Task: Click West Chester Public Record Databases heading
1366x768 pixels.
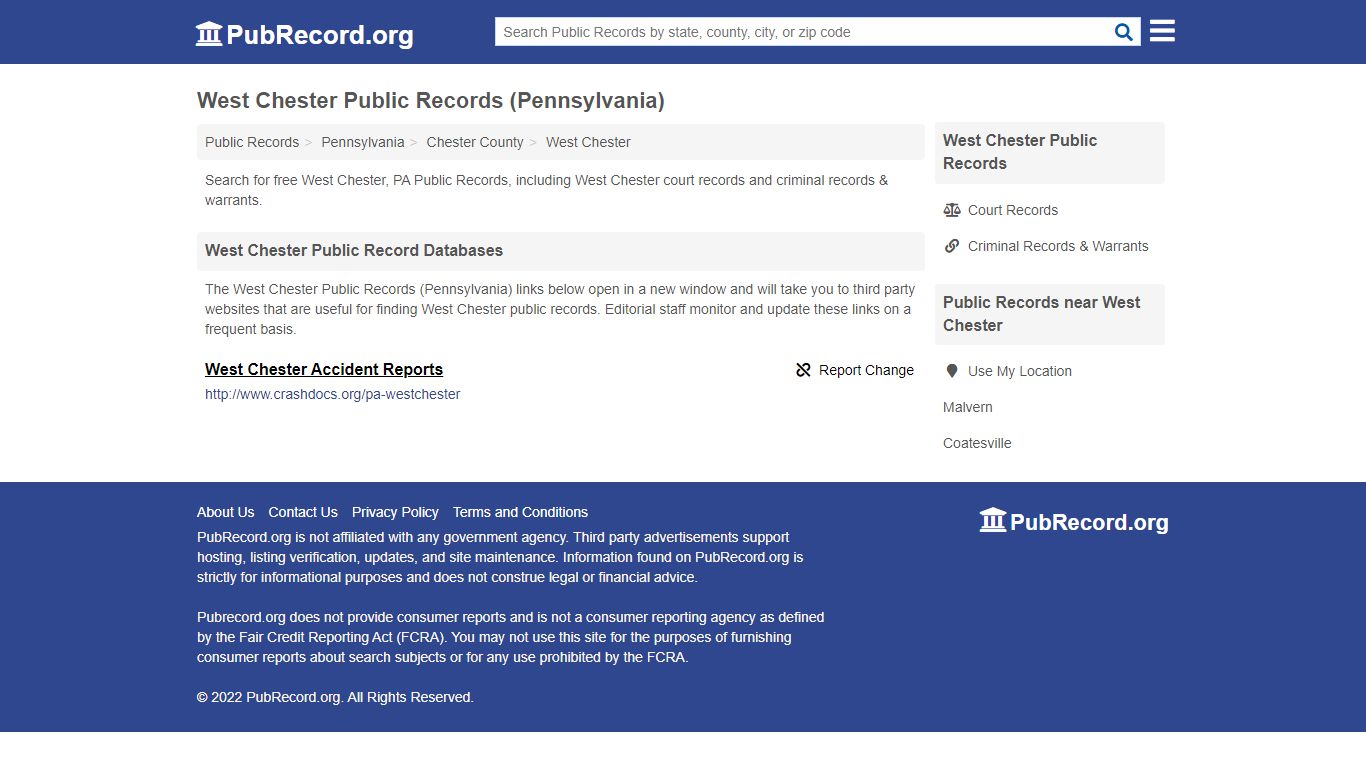Action: point(354,250)
